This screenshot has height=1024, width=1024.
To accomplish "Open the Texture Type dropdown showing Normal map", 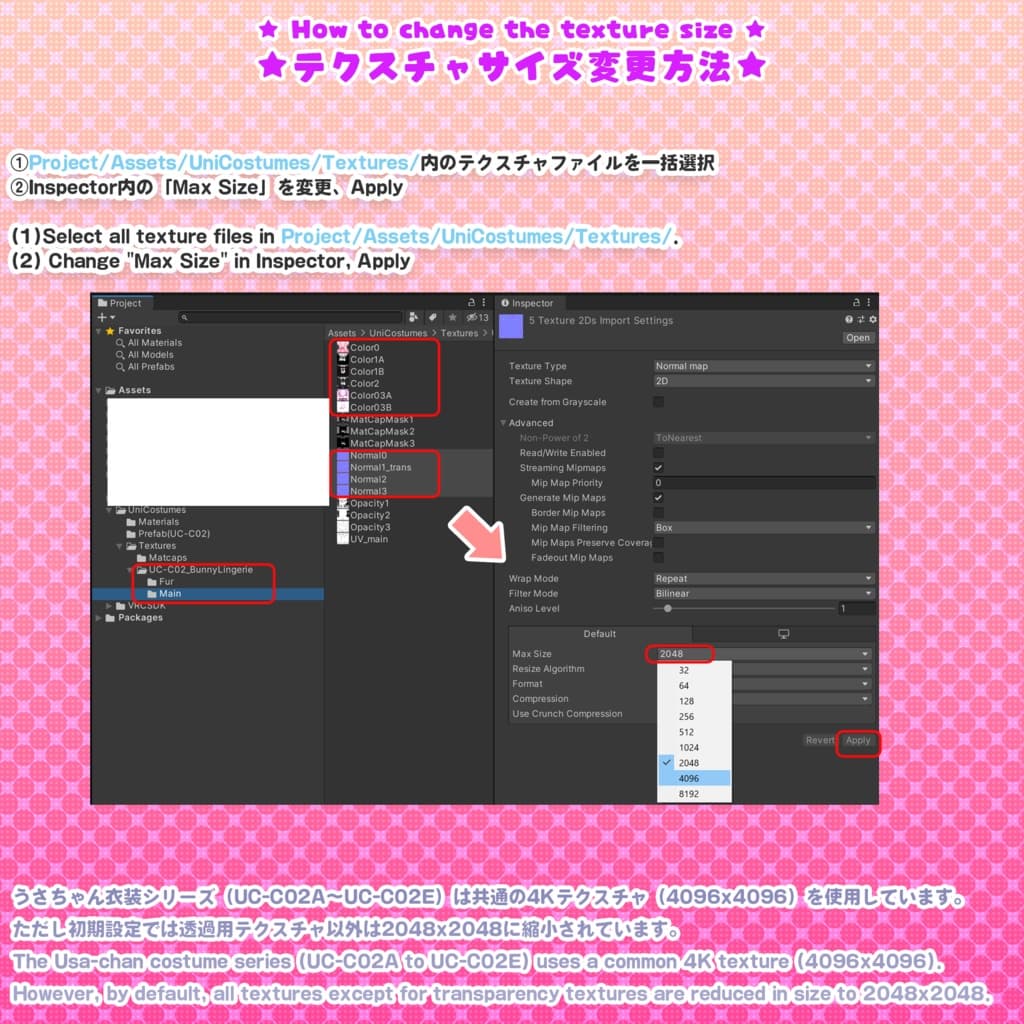I will coord(765,365).
